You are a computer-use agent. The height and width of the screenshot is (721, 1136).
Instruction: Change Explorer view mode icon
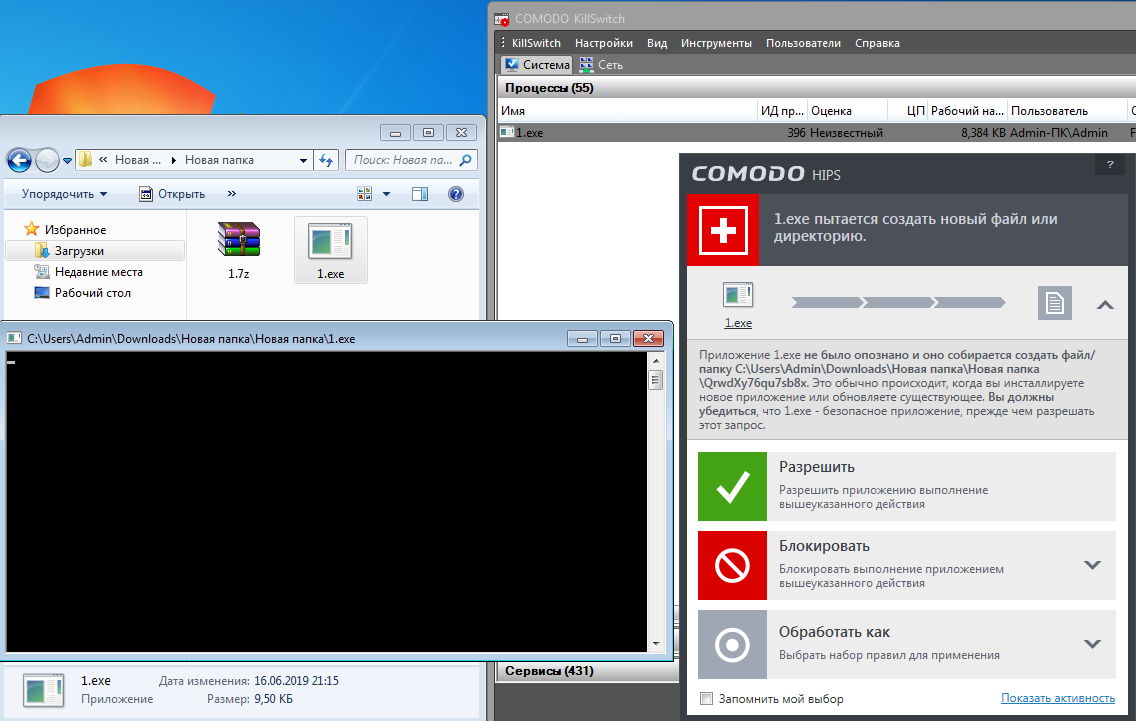[x=364, y=193]
